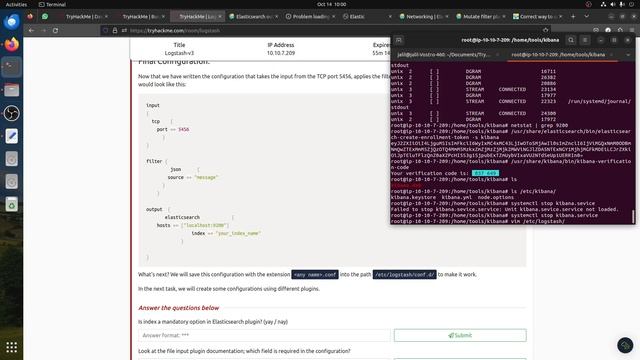The width and height of the screenshot is (640, 360).
Task: Click "your_index_name" in code block
Action: (x=239, y=233)
